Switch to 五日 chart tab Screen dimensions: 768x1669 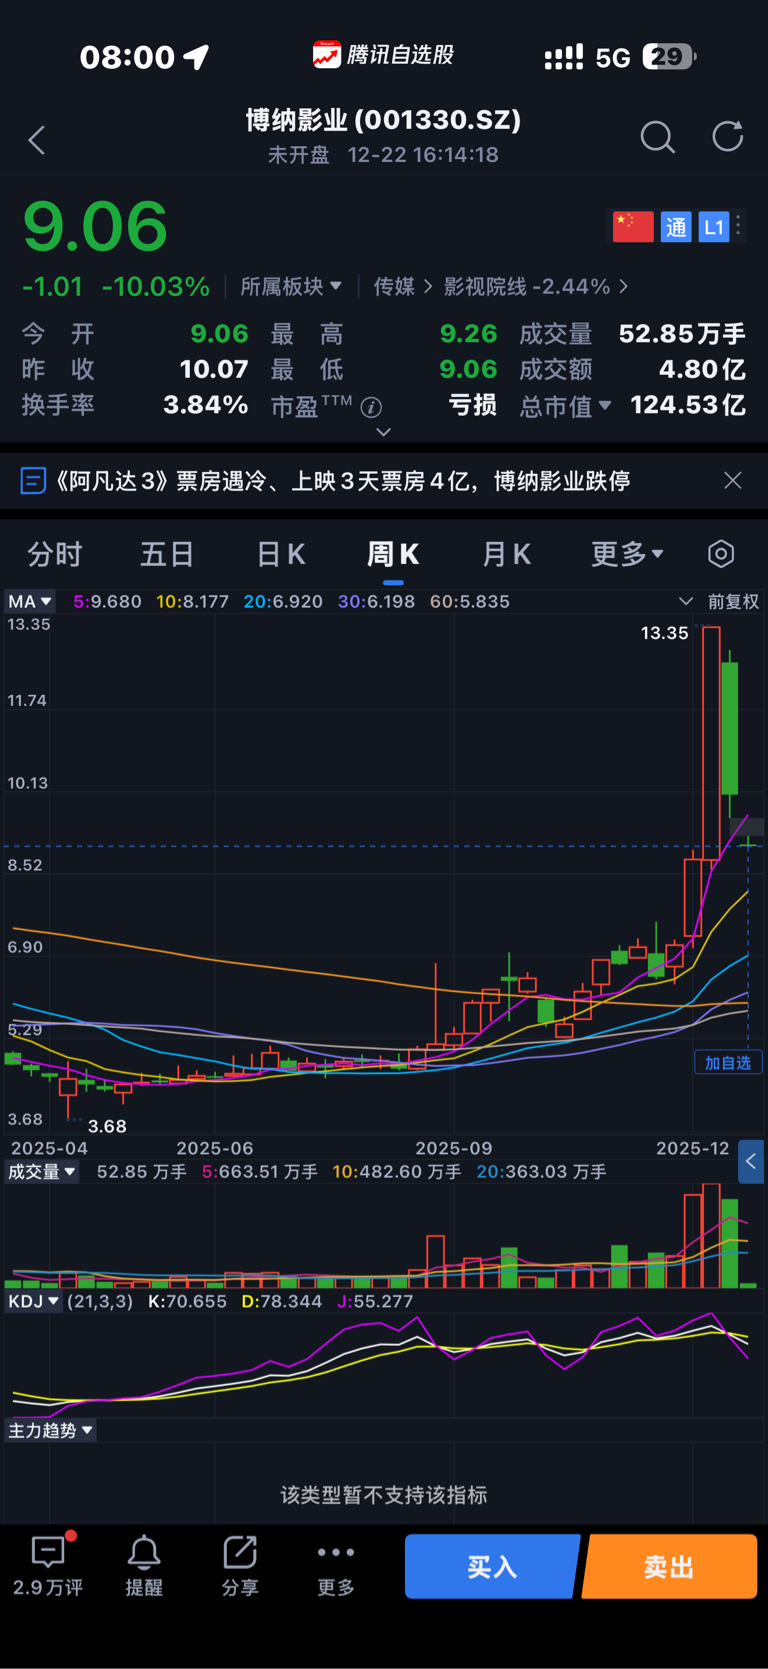point(166,554)
